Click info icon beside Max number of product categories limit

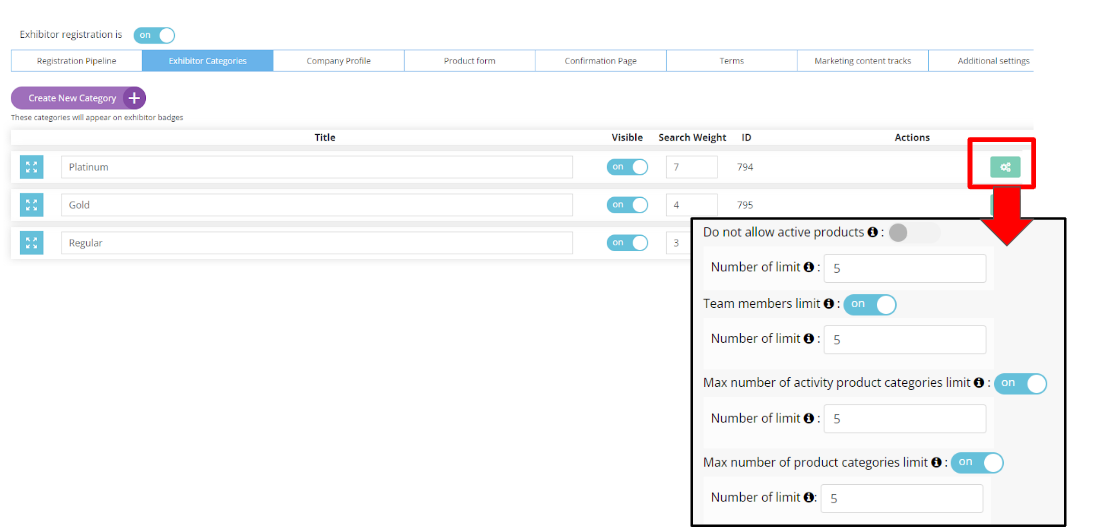pos(937,463)
